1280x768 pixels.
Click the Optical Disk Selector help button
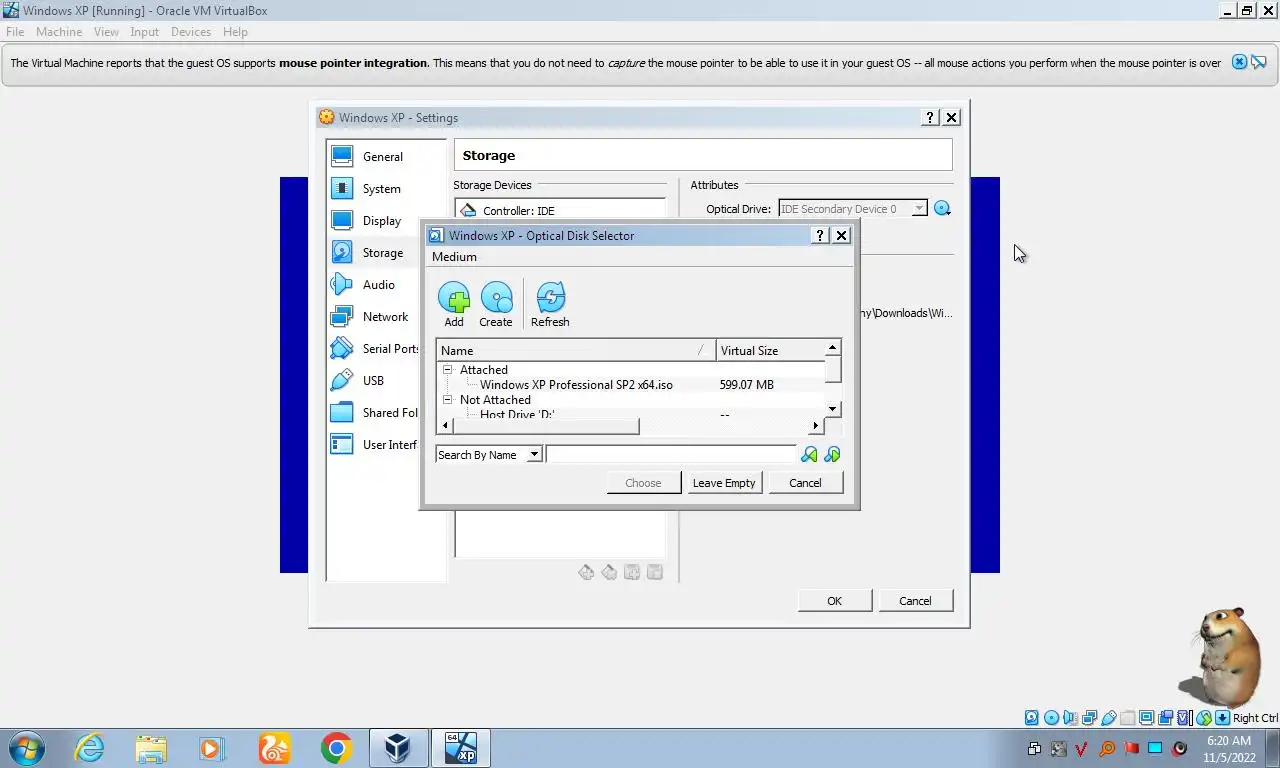pyautogui.click(x=820, y=236)
